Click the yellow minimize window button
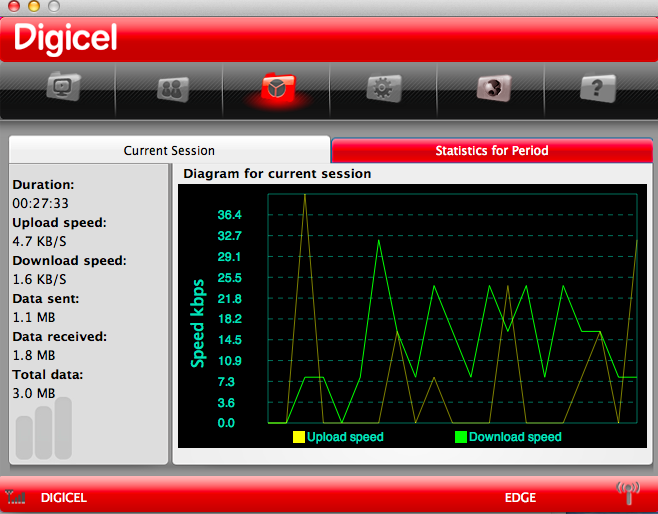This screenshot has height=514, width=658. coord(34,6)
